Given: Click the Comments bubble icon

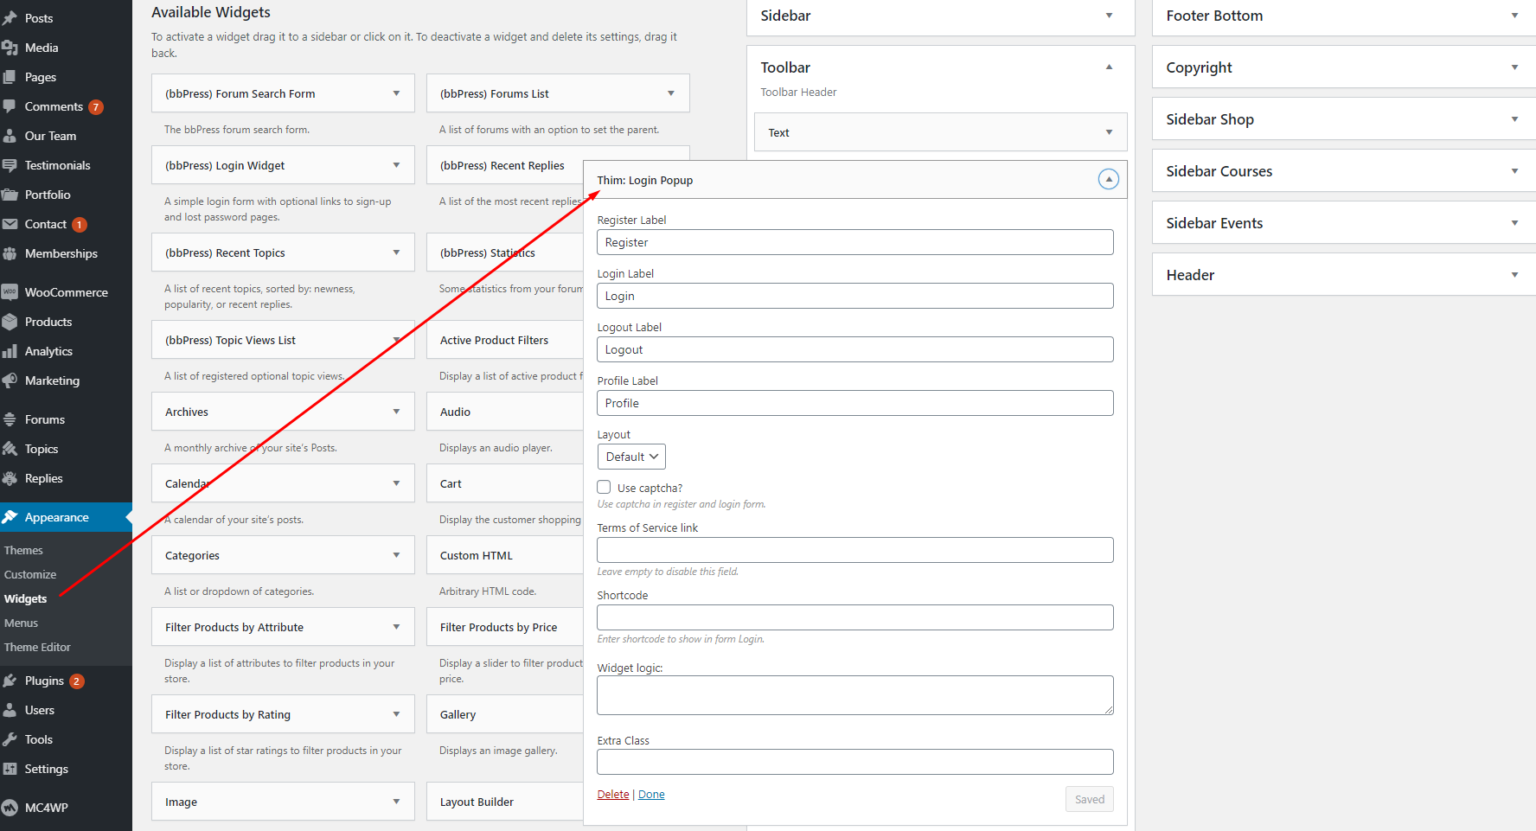Looking at the screenshot, I should click(x=10, y=107).
